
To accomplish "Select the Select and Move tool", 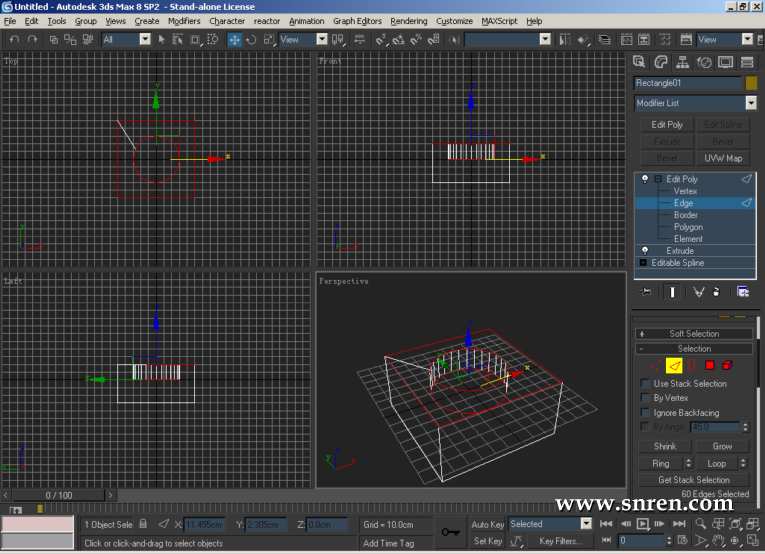I will tap(234, 40).
